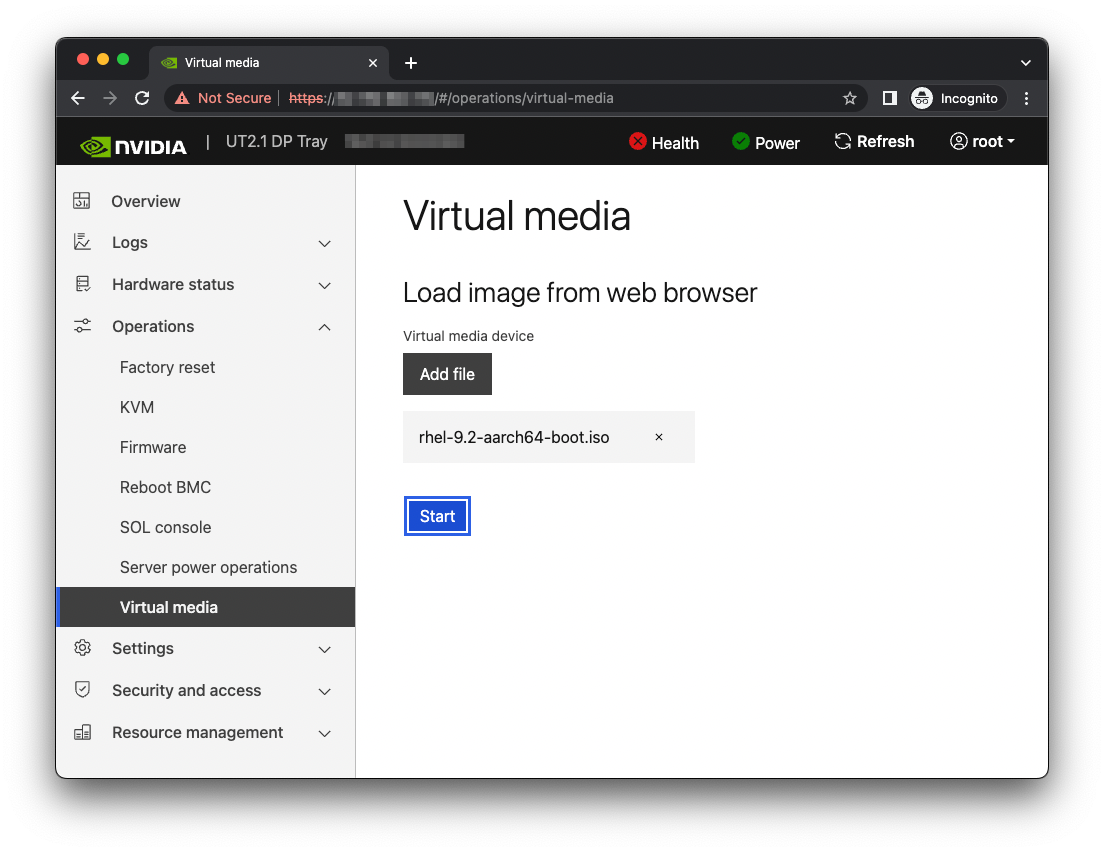The image size is (1104, 852).
Task: Click the Health status icon
Action: coord(637,142)
